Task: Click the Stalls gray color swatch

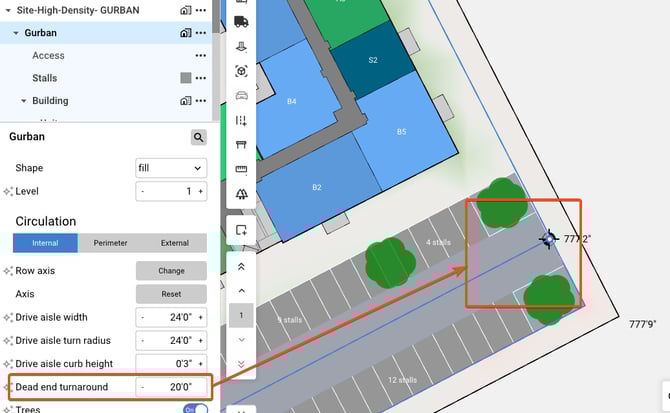Action: [x=185, y=77]
